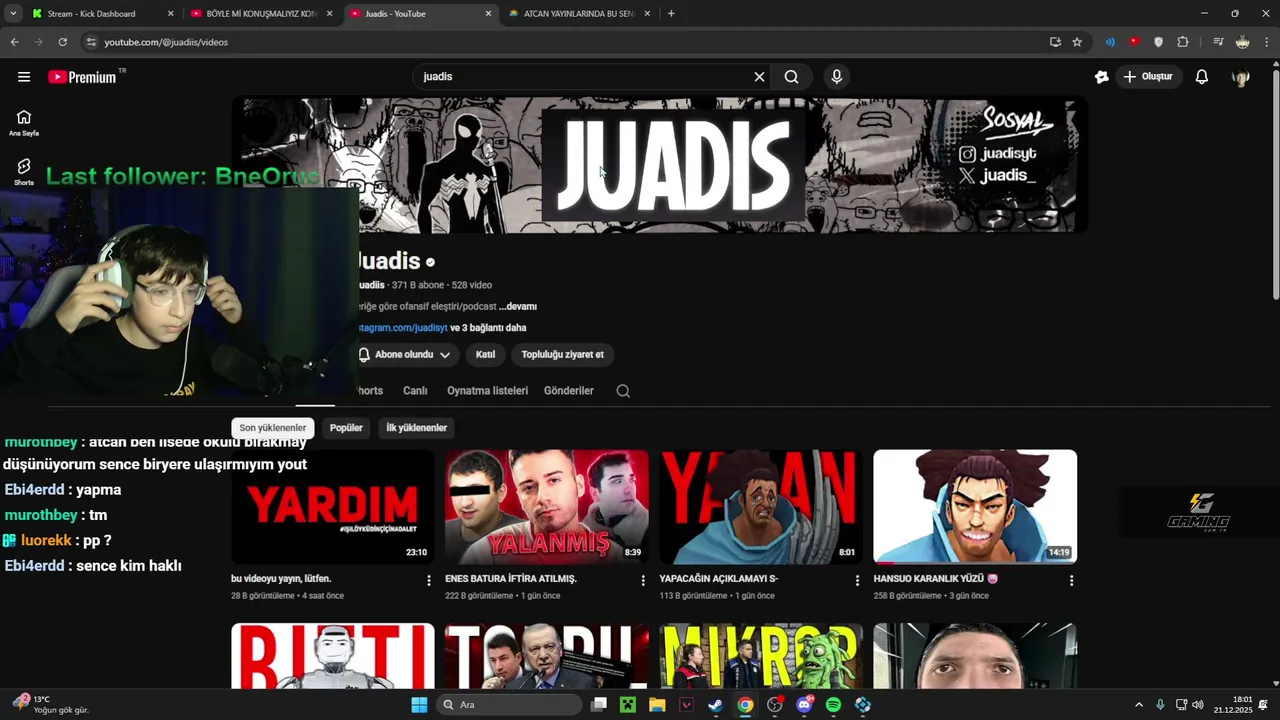Viewport: 1280px width, 720px height.
Task: Open Chrome media controls icon
Action: pos(1218,42)
